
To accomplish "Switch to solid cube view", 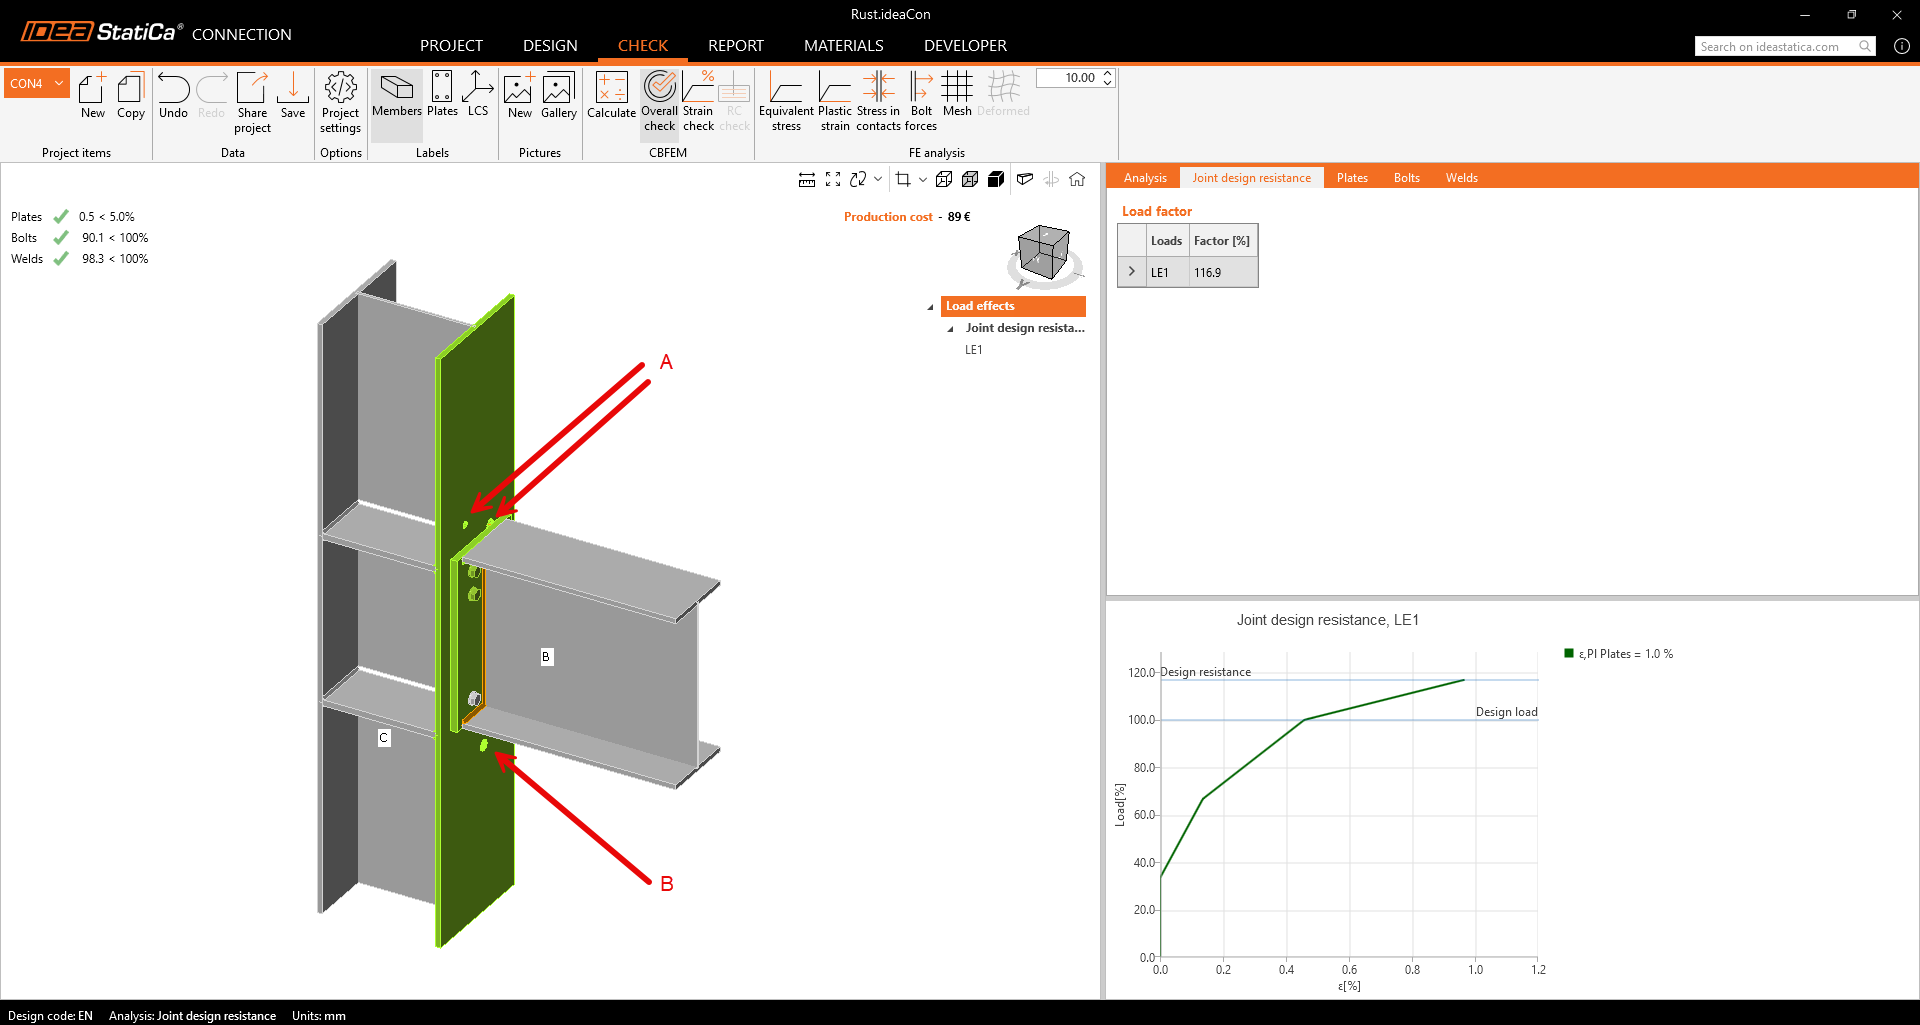I will (x=996, y=179).
